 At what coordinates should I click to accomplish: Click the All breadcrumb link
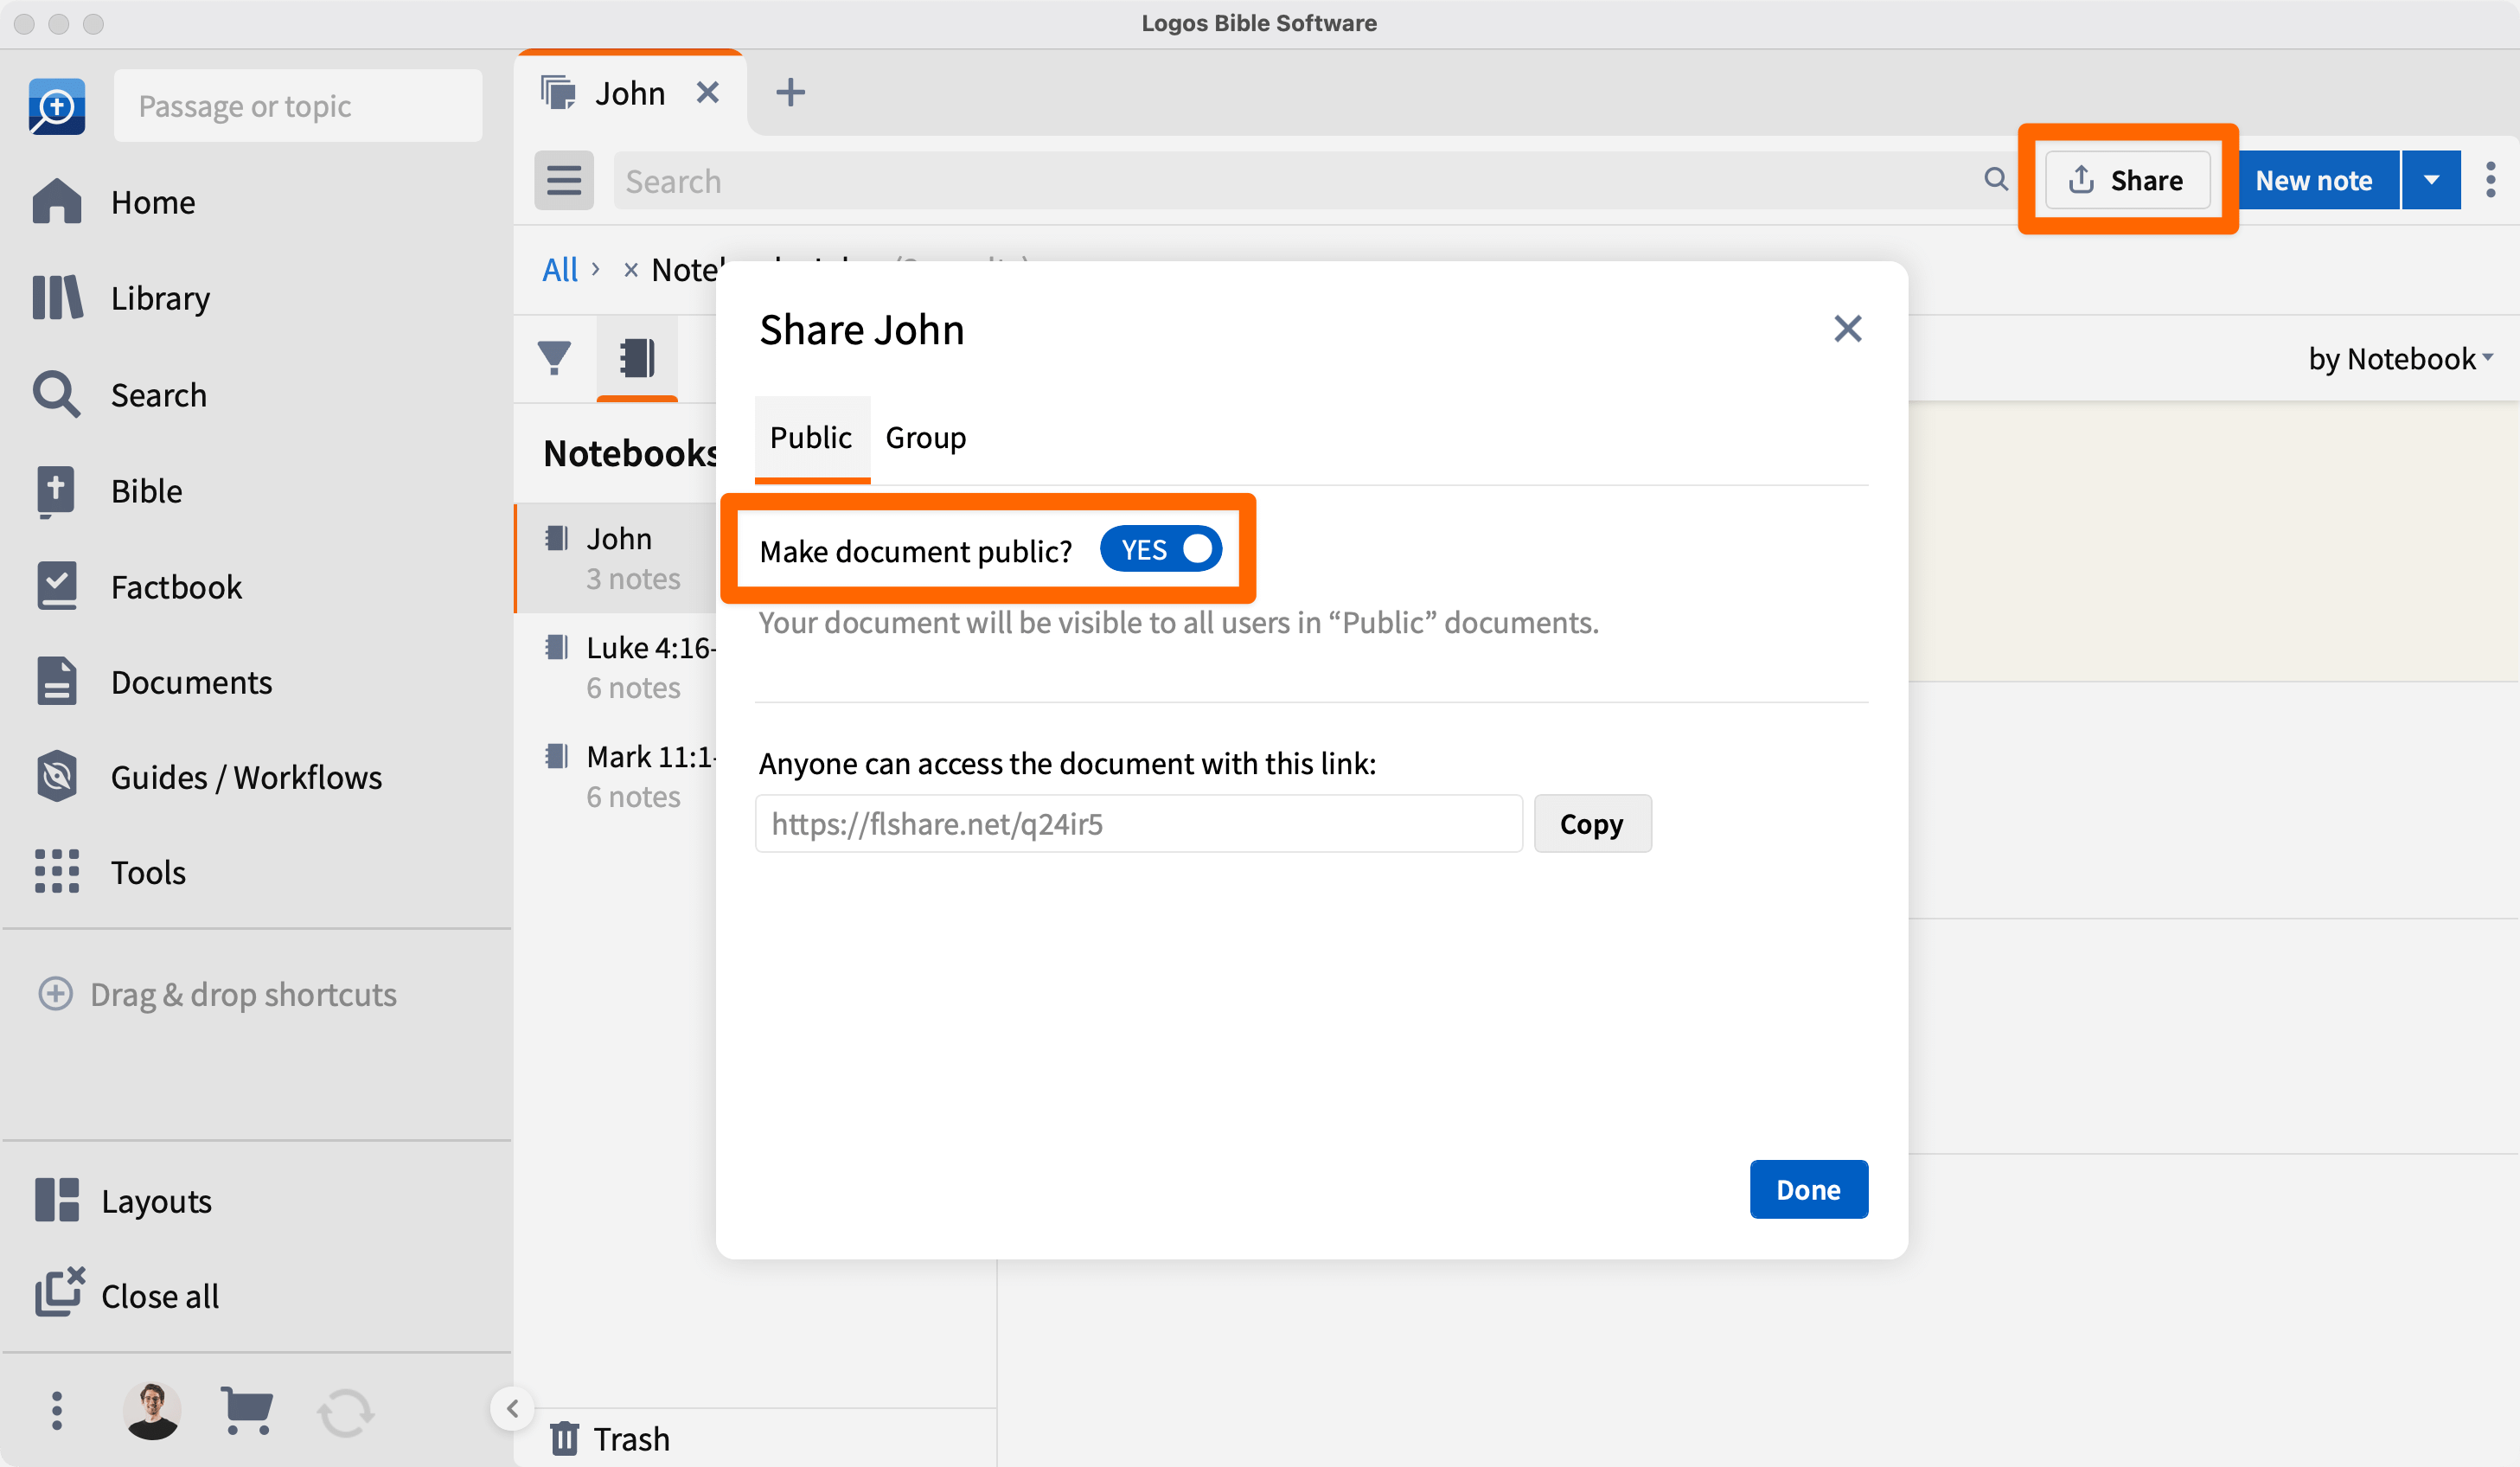[560, 269]
